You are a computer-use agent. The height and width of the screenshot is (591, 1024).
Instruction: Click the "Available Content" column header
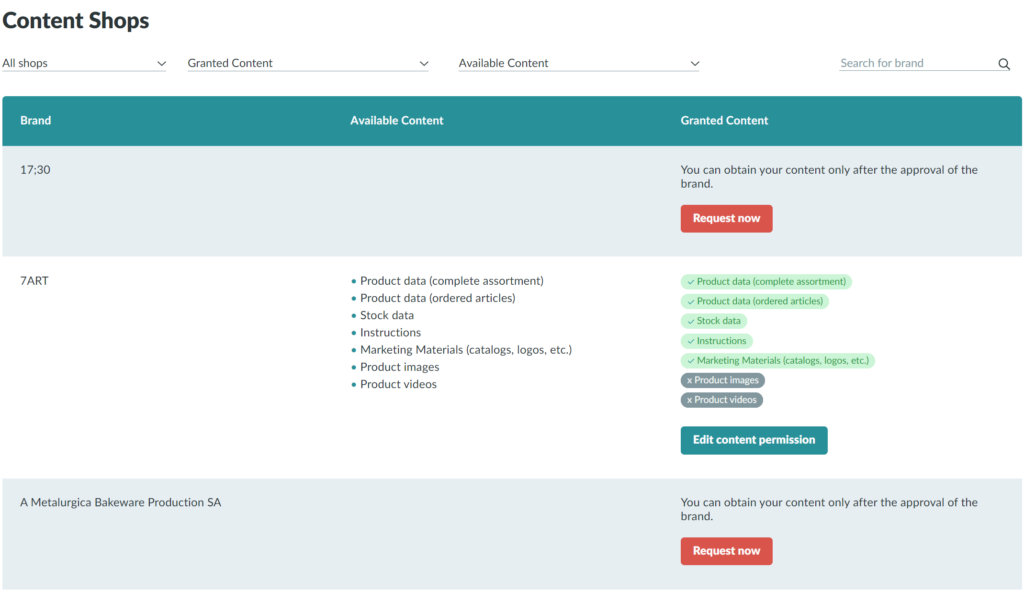coord(396,120)
